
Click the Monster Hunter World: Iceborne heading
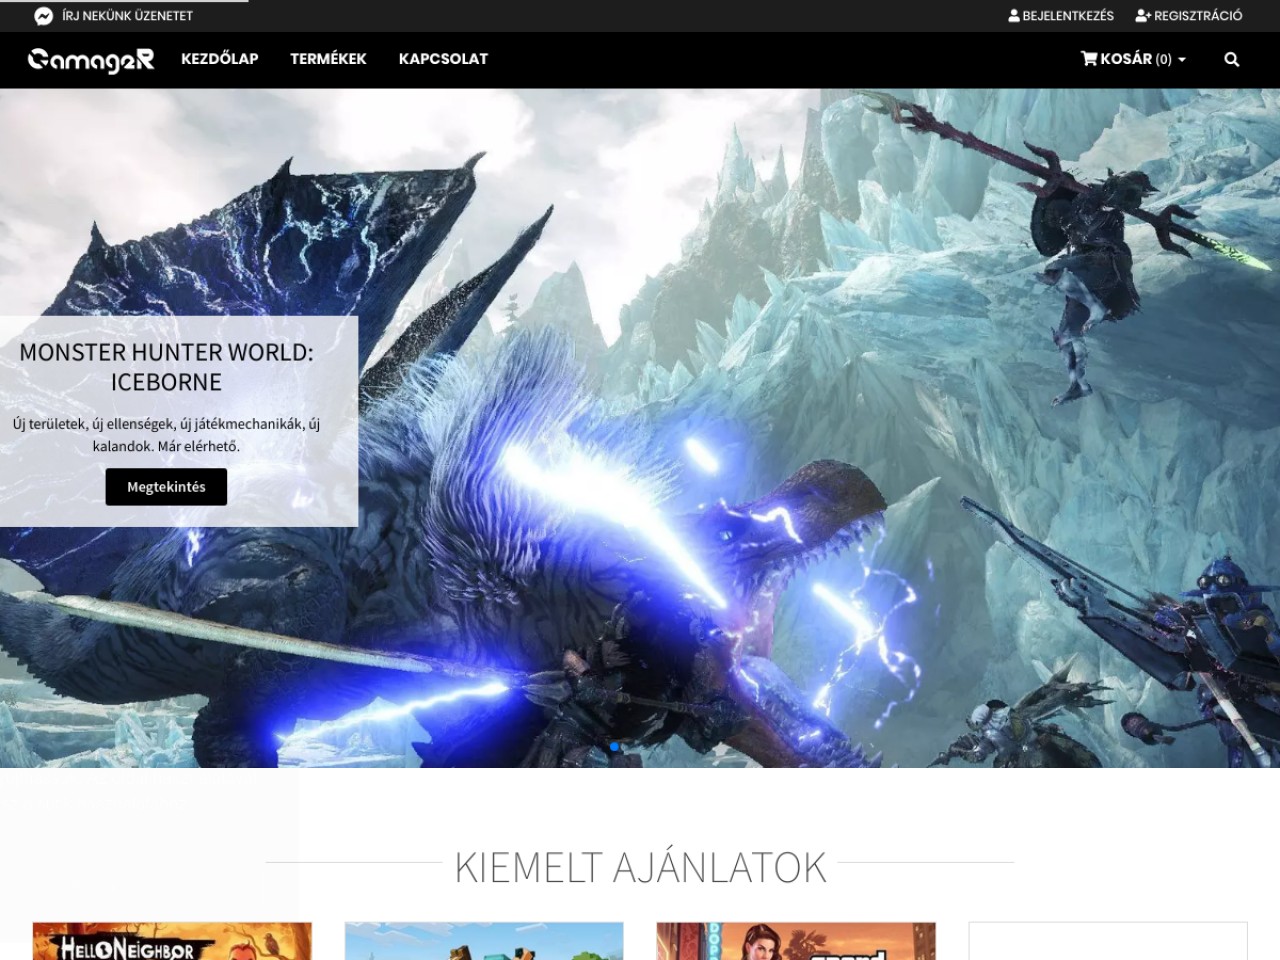(x=166, y=367)
